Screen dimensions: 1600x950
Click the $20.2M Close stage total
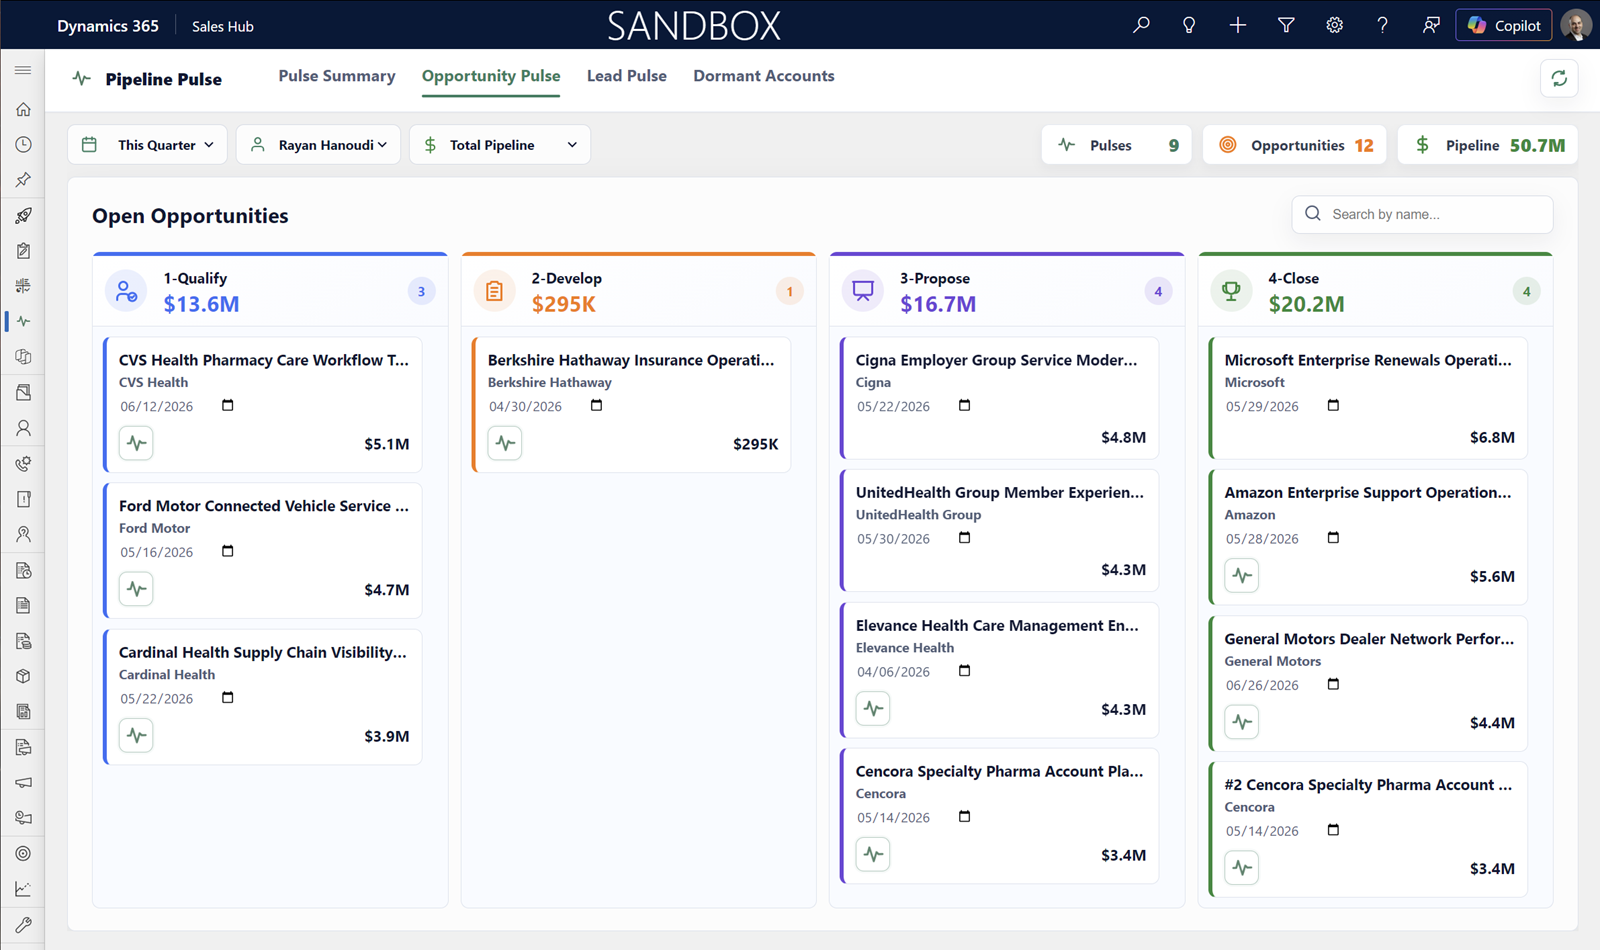[1306, 304]
